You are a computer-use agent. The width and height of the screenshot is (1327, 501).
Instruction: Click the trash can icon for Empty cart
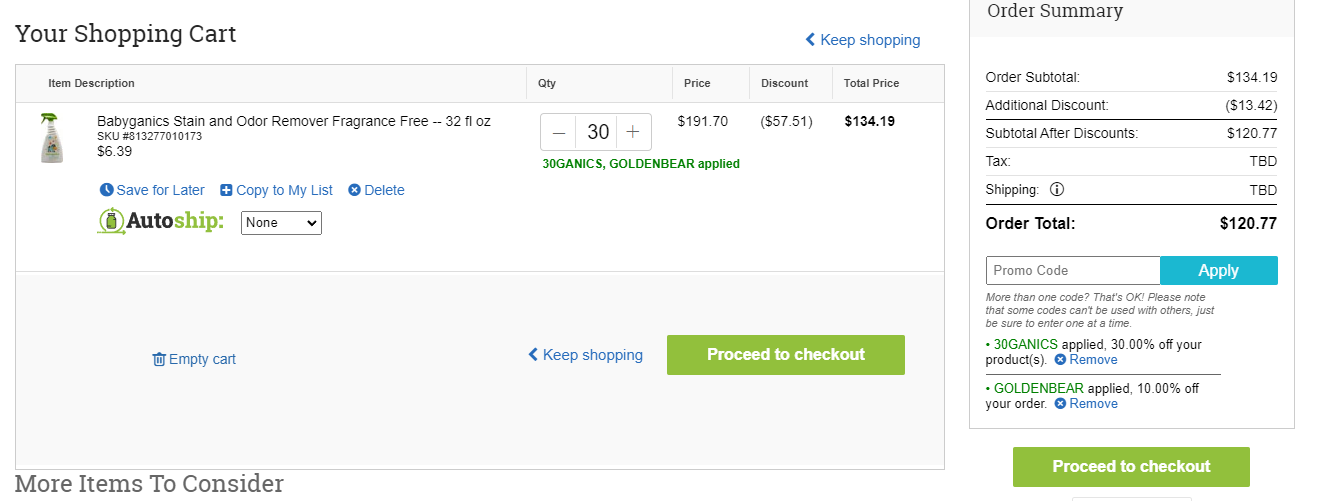[158, 359]
